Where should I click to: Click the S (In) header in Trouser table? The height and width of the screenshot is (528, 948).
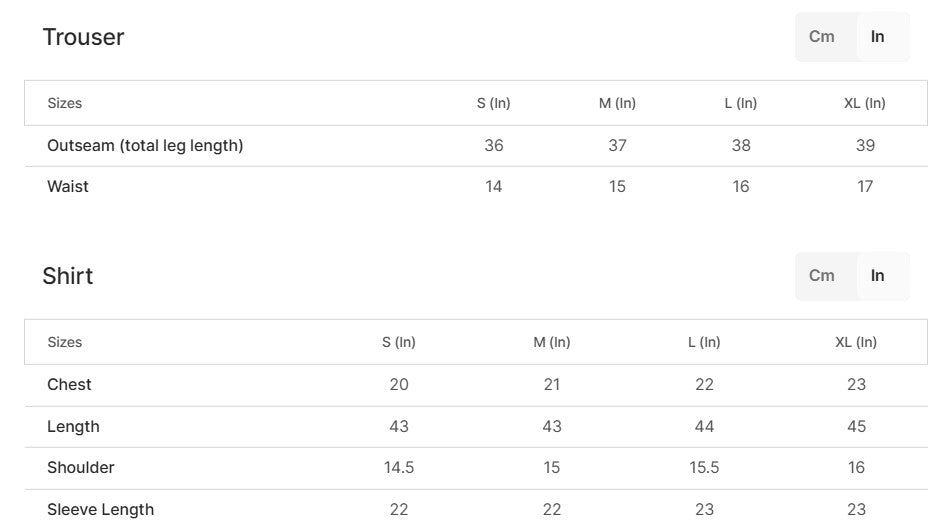click(x=494, y=103)
